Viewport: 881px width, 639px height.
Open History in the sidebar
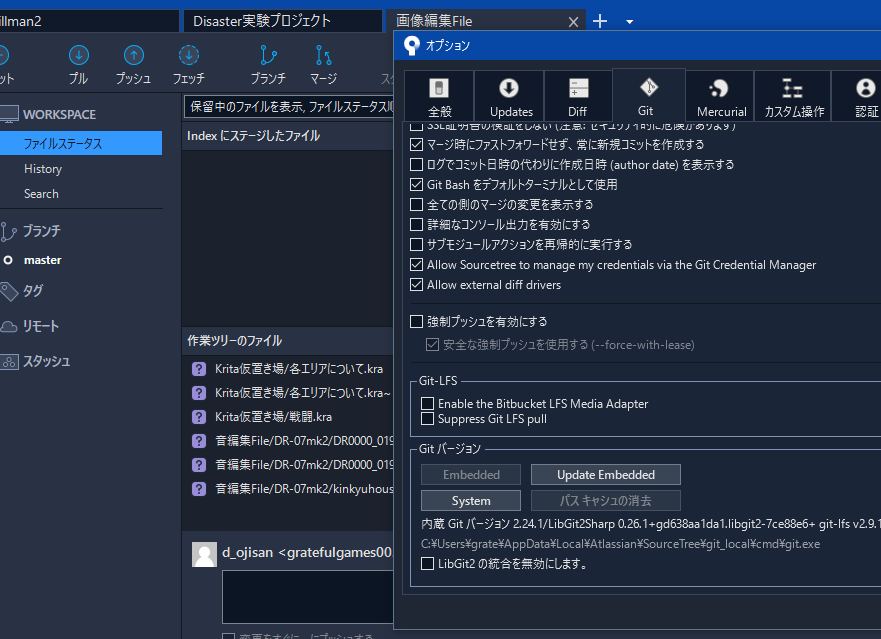(x=43, y=169)
